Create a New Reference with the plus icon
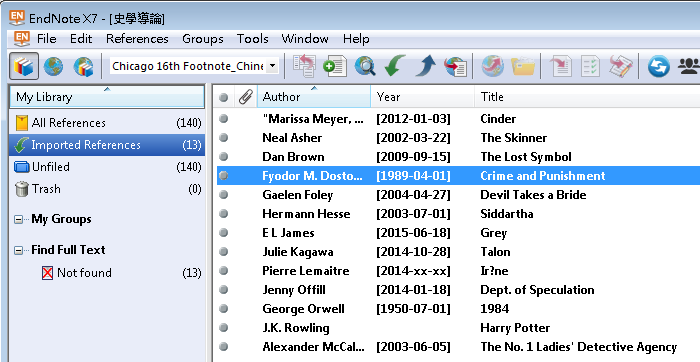 tap(334, 67)
